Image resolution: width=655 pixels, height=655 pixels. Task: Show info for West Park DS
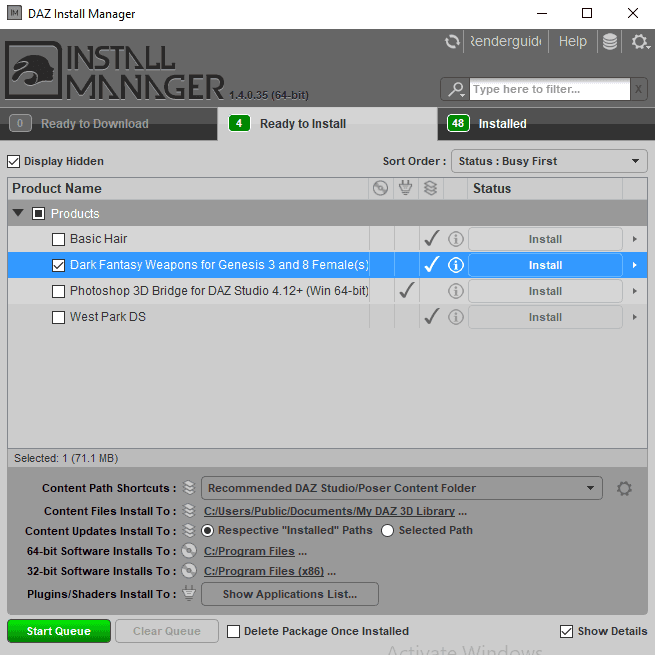point(456,317)
